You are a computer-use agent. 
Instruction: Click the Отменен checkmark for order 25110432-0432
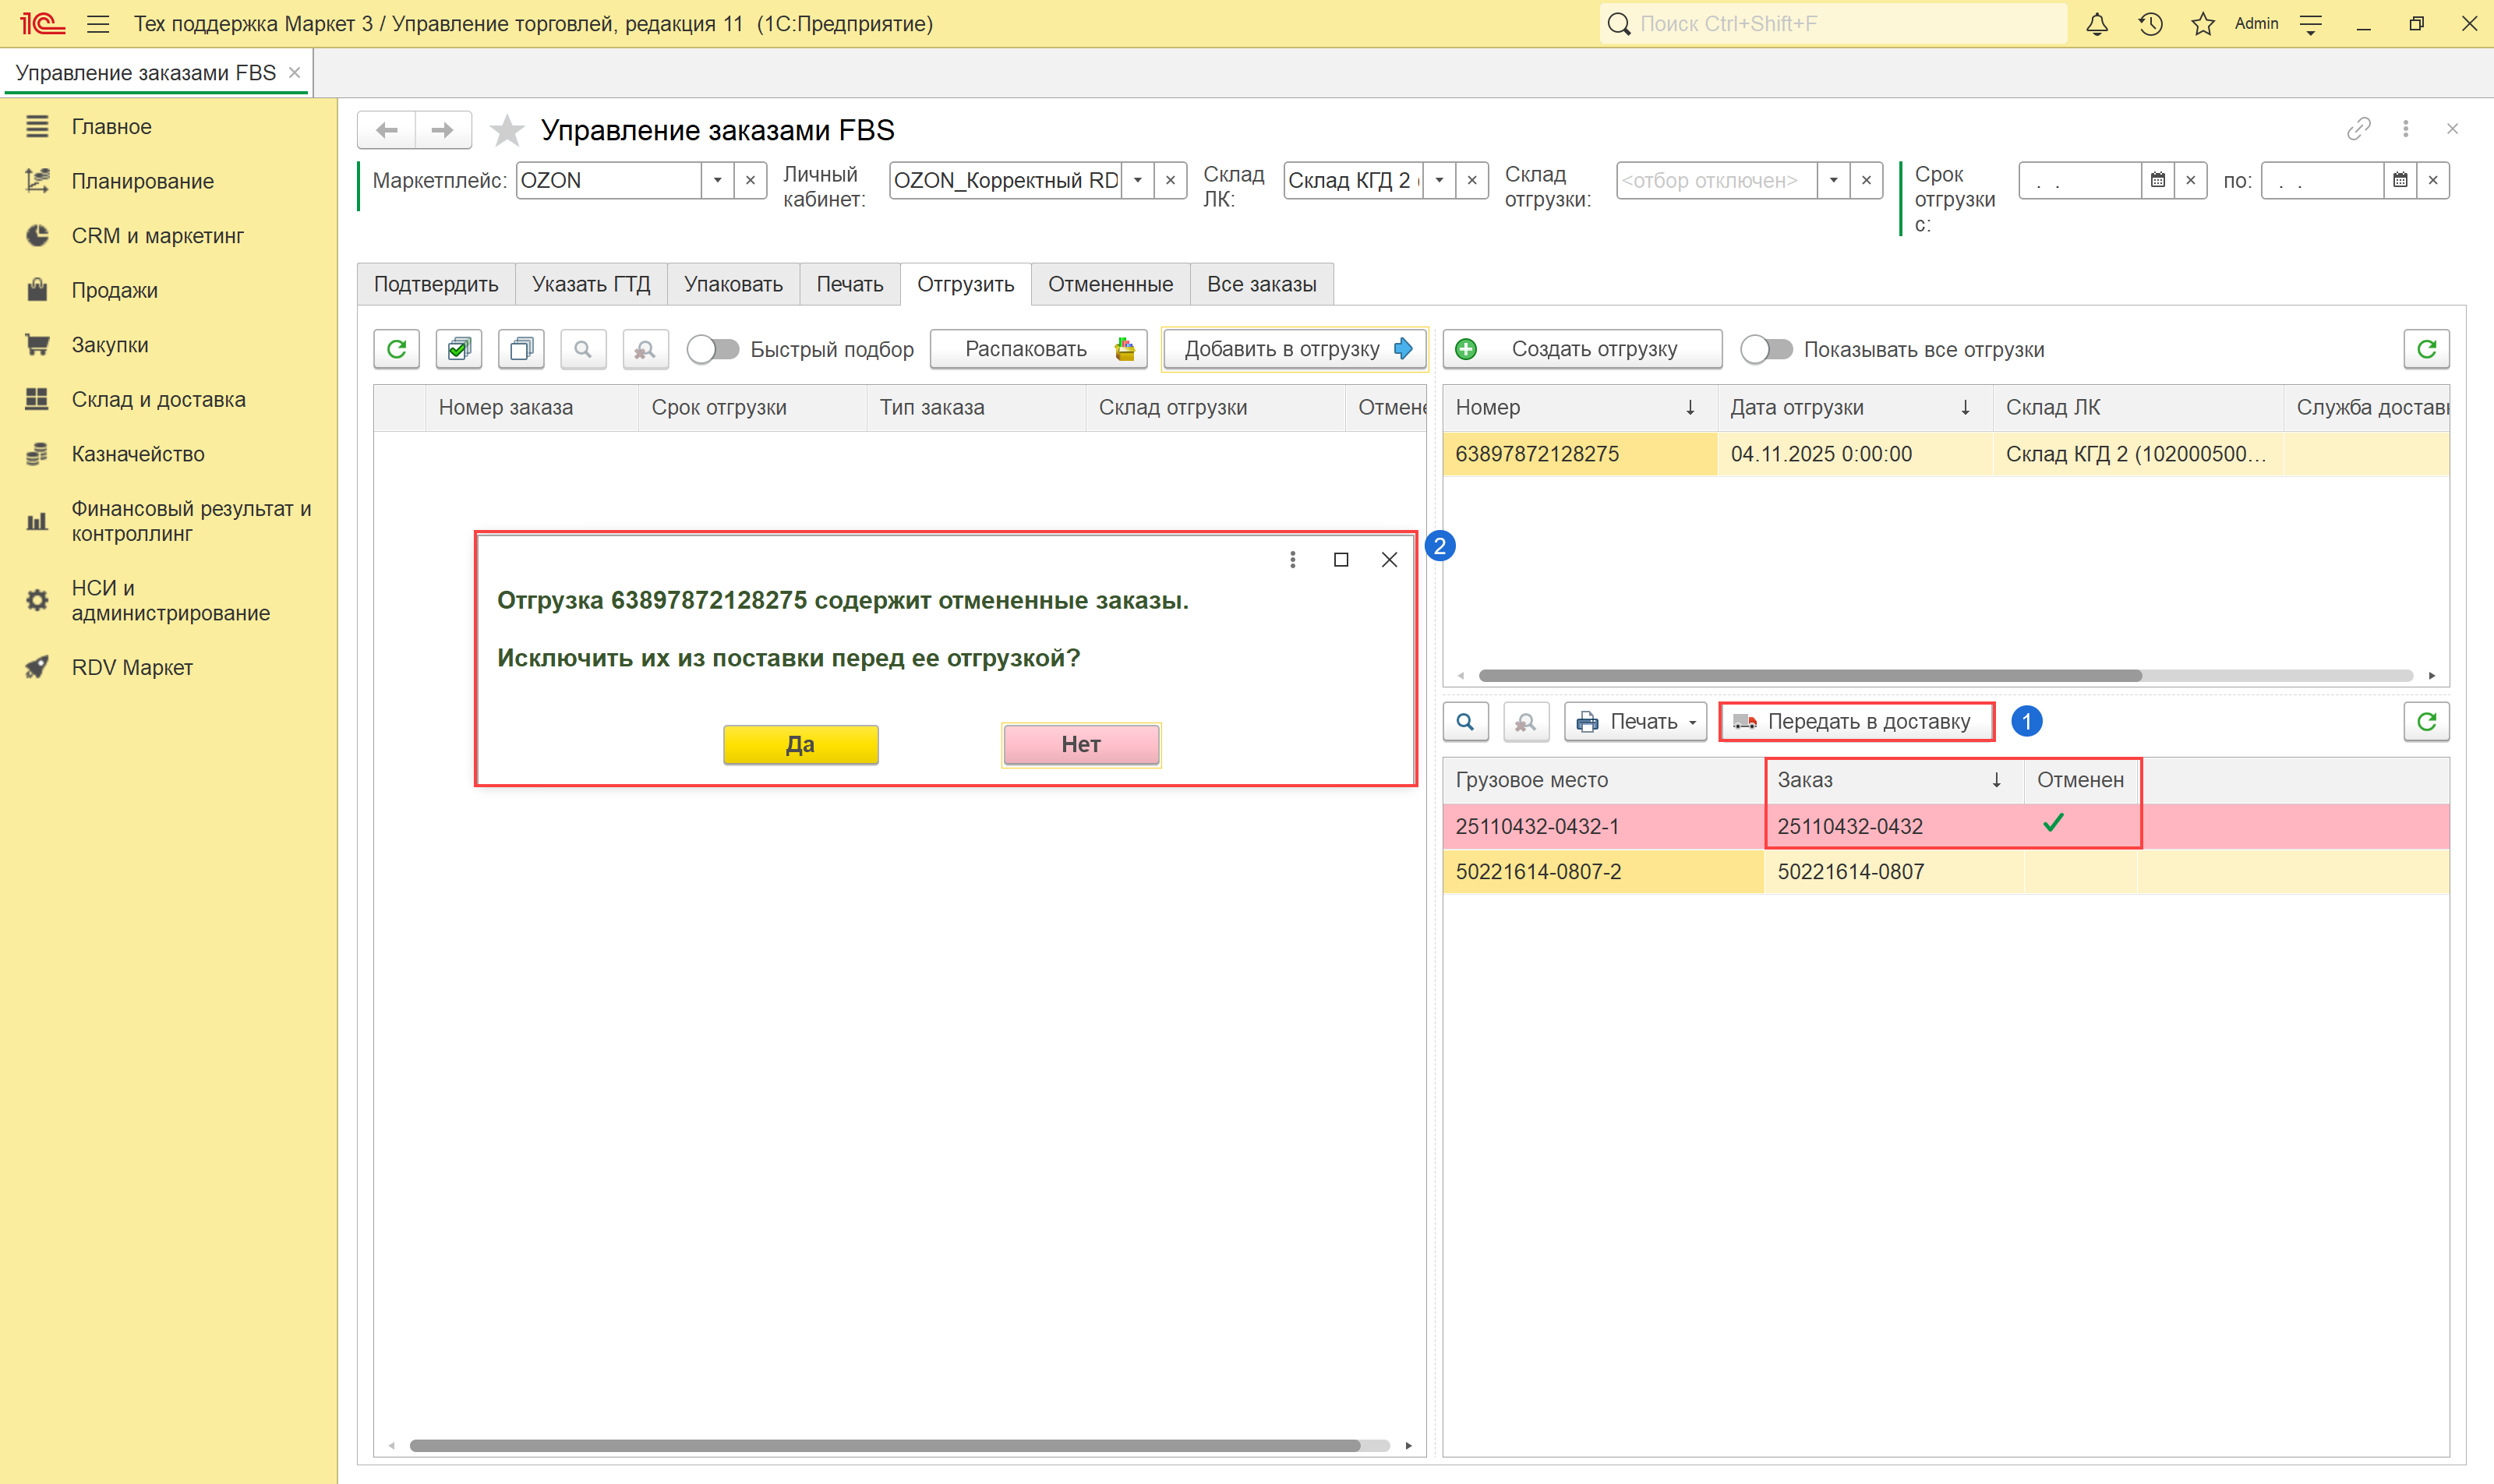2053,824
